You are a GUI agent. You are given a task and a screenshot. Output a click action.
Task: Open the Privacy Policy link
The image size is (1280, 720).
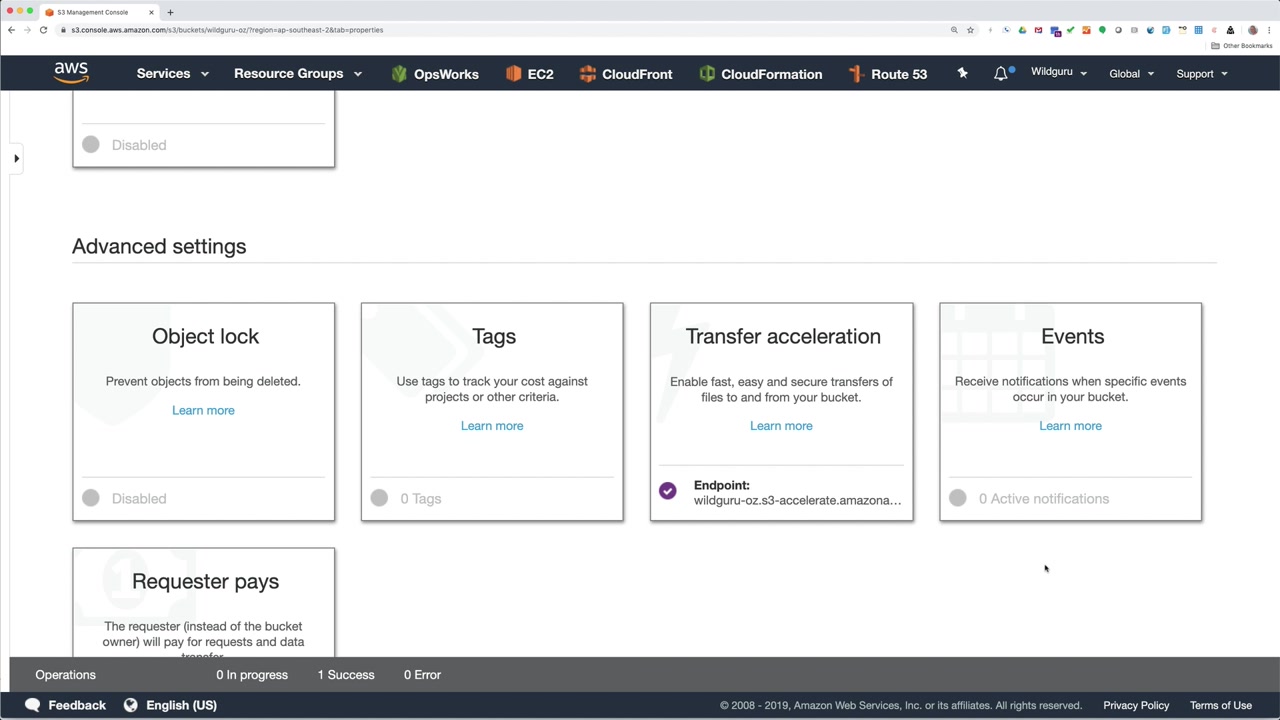pyautogui.click(x=1136, y=705)
